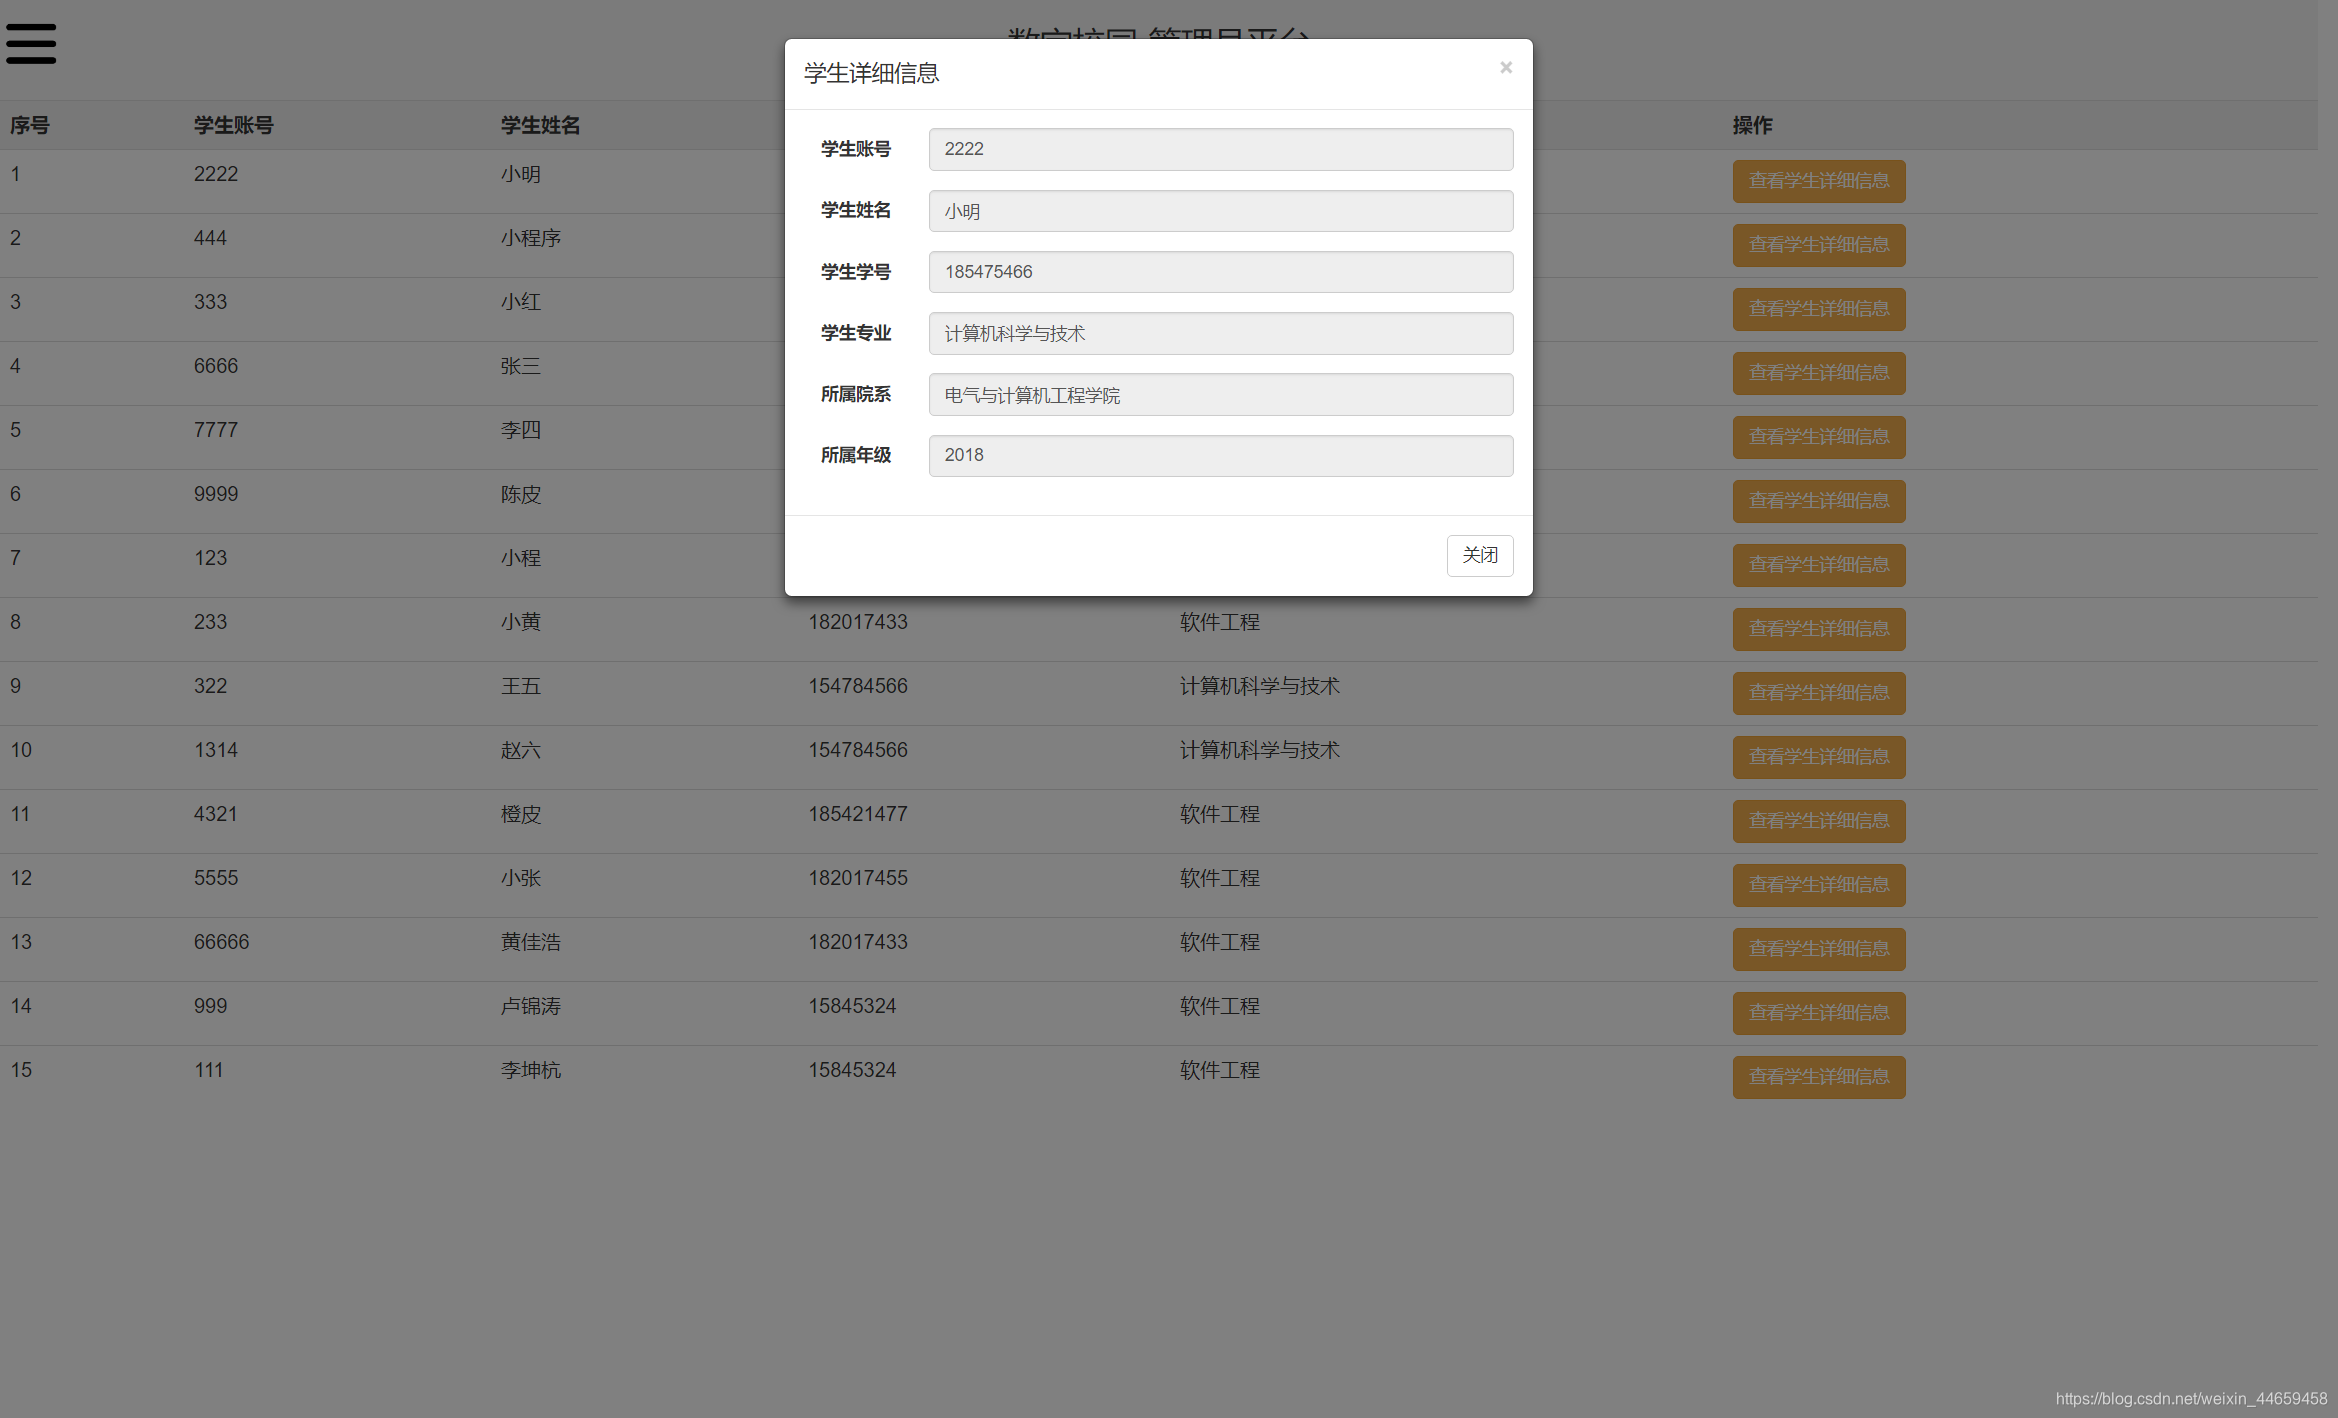Image resolution: width=2338 pixels, height=1418 pixels.
Task: Click account number 4321
Action: click(x=216, y=814)
